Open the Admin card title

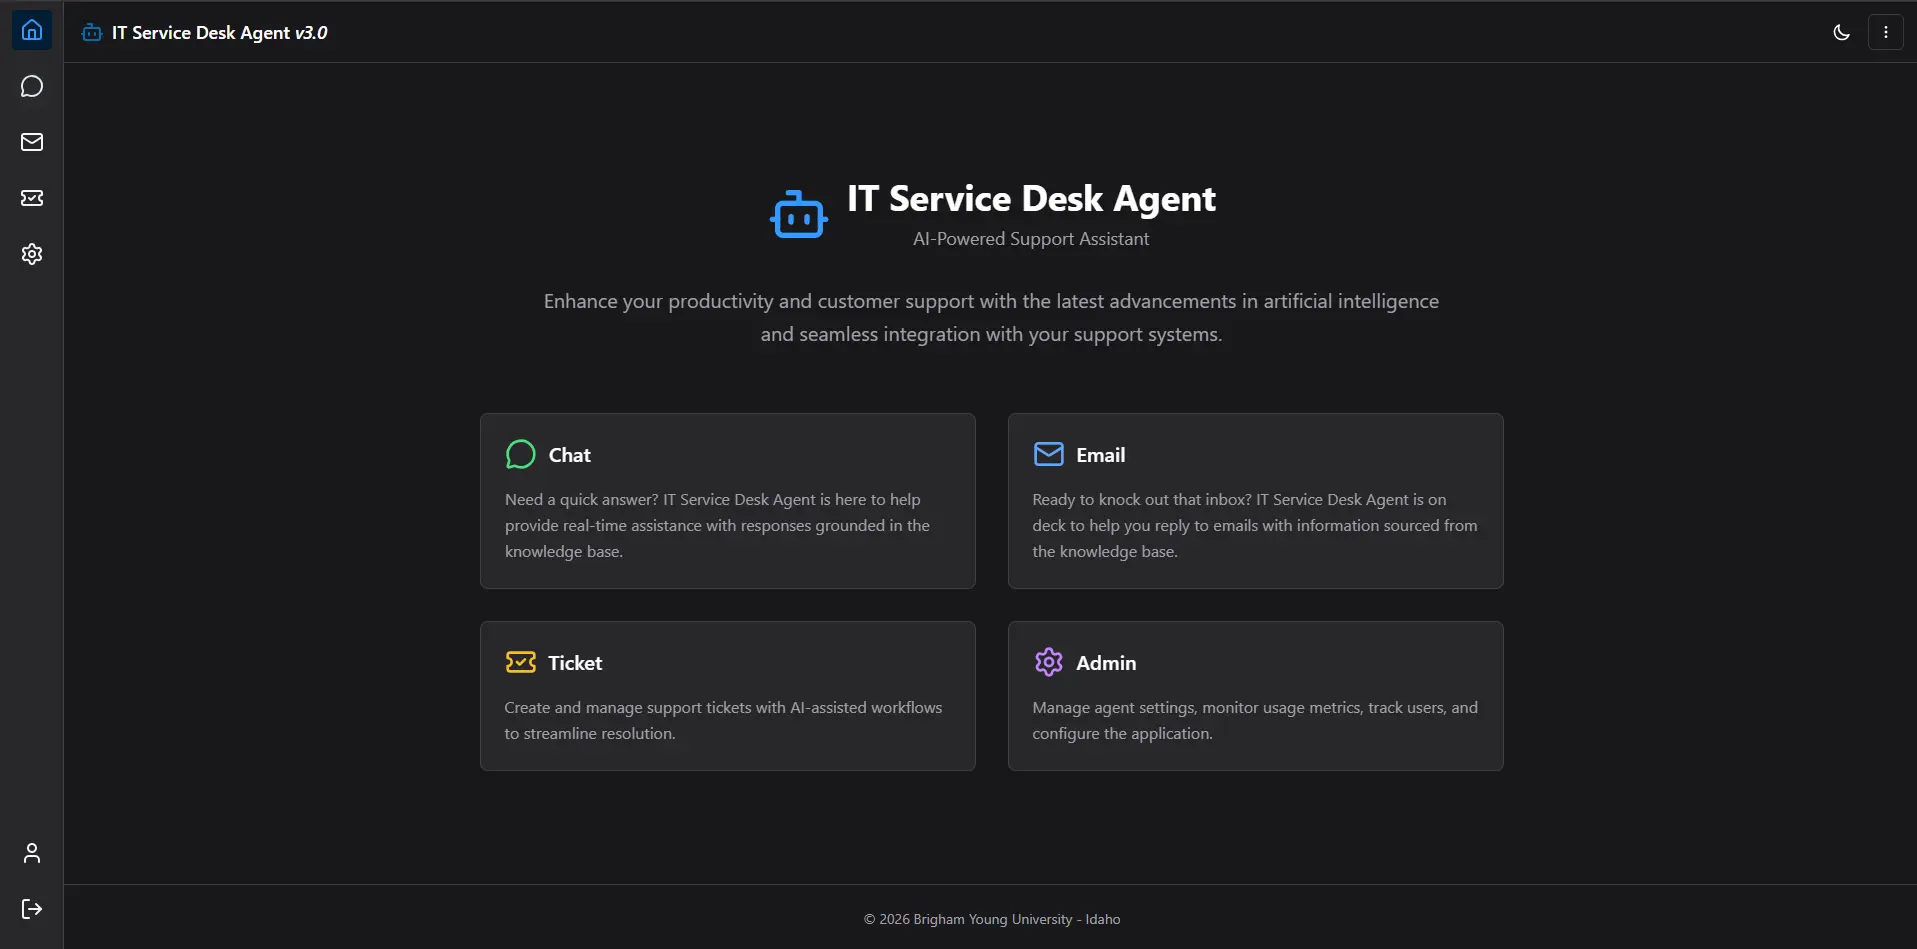1106,663
